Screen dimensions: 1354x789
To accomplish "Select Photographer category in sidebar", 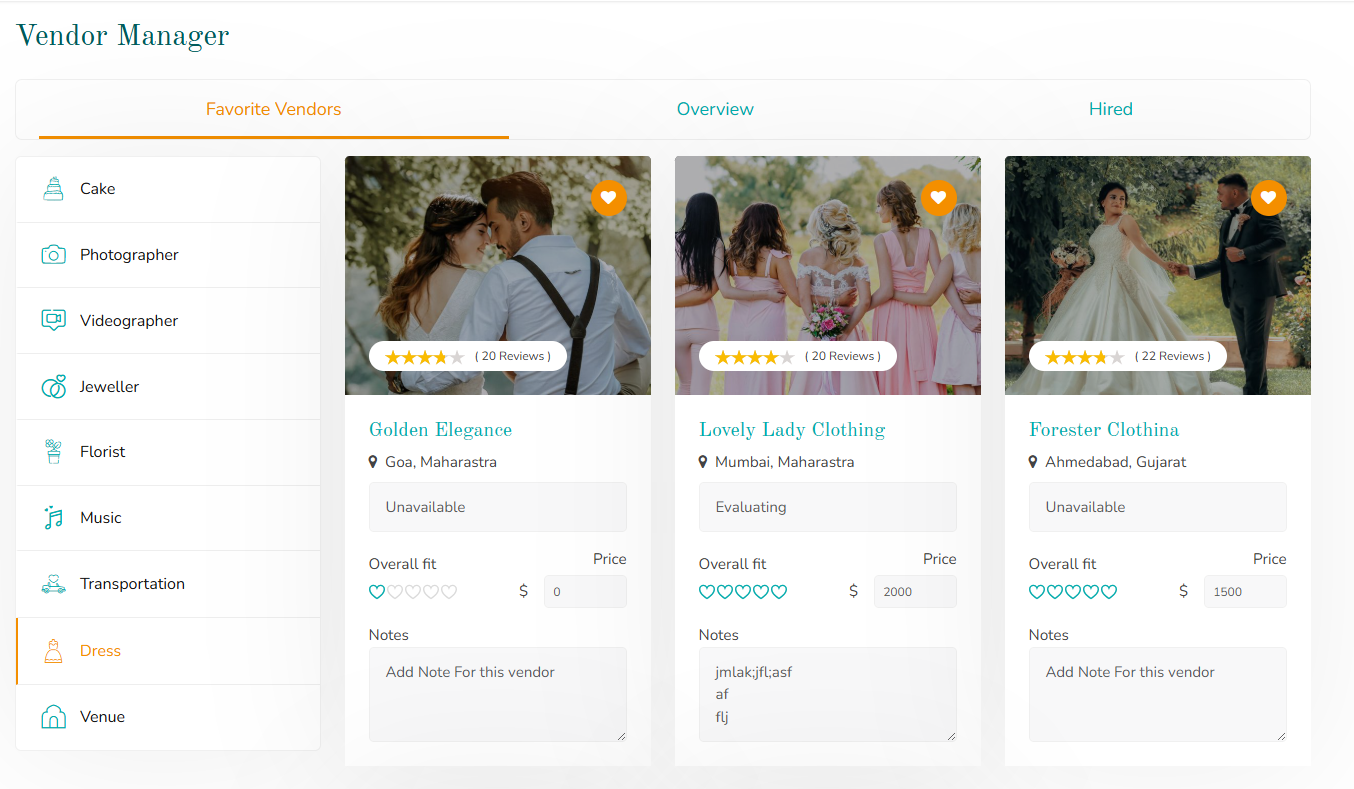I will [x=168, y=255].
